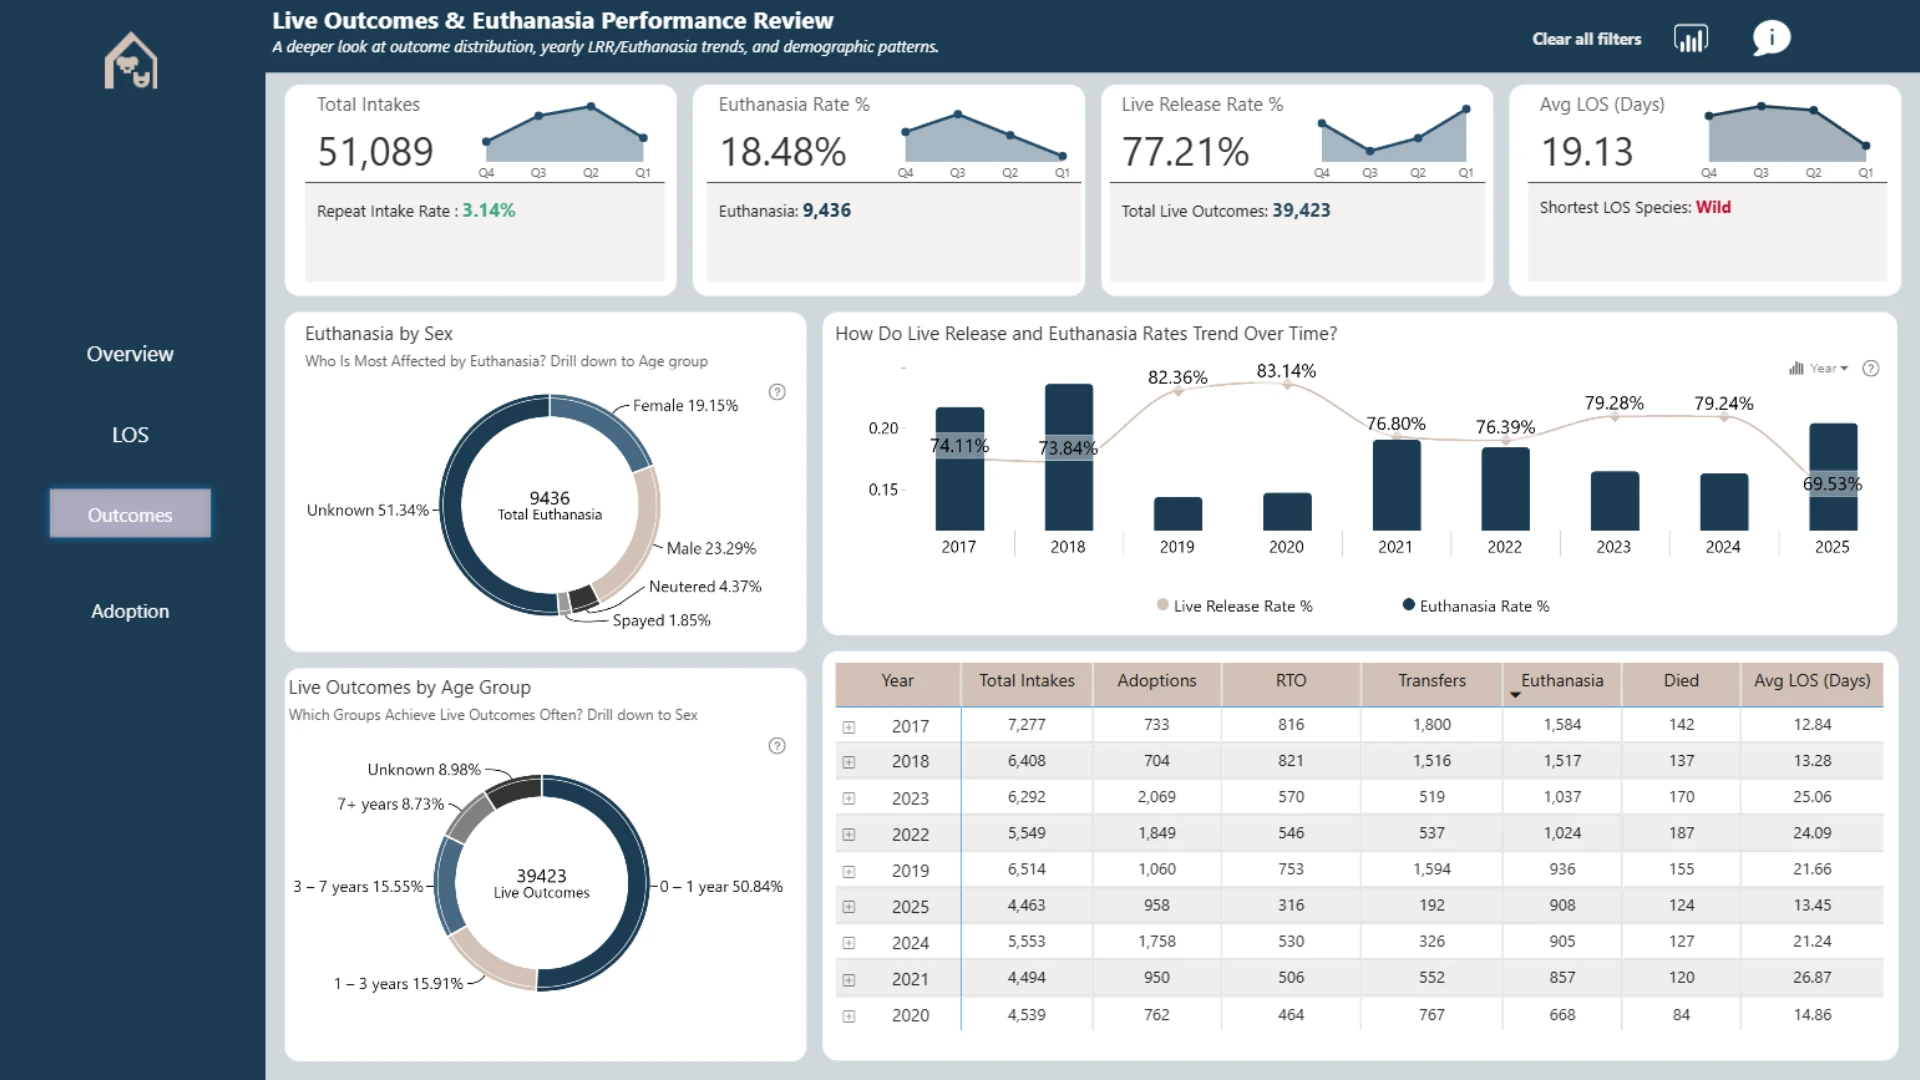Click the 2,069 adoptions cell for 2023

(1157, 797)
